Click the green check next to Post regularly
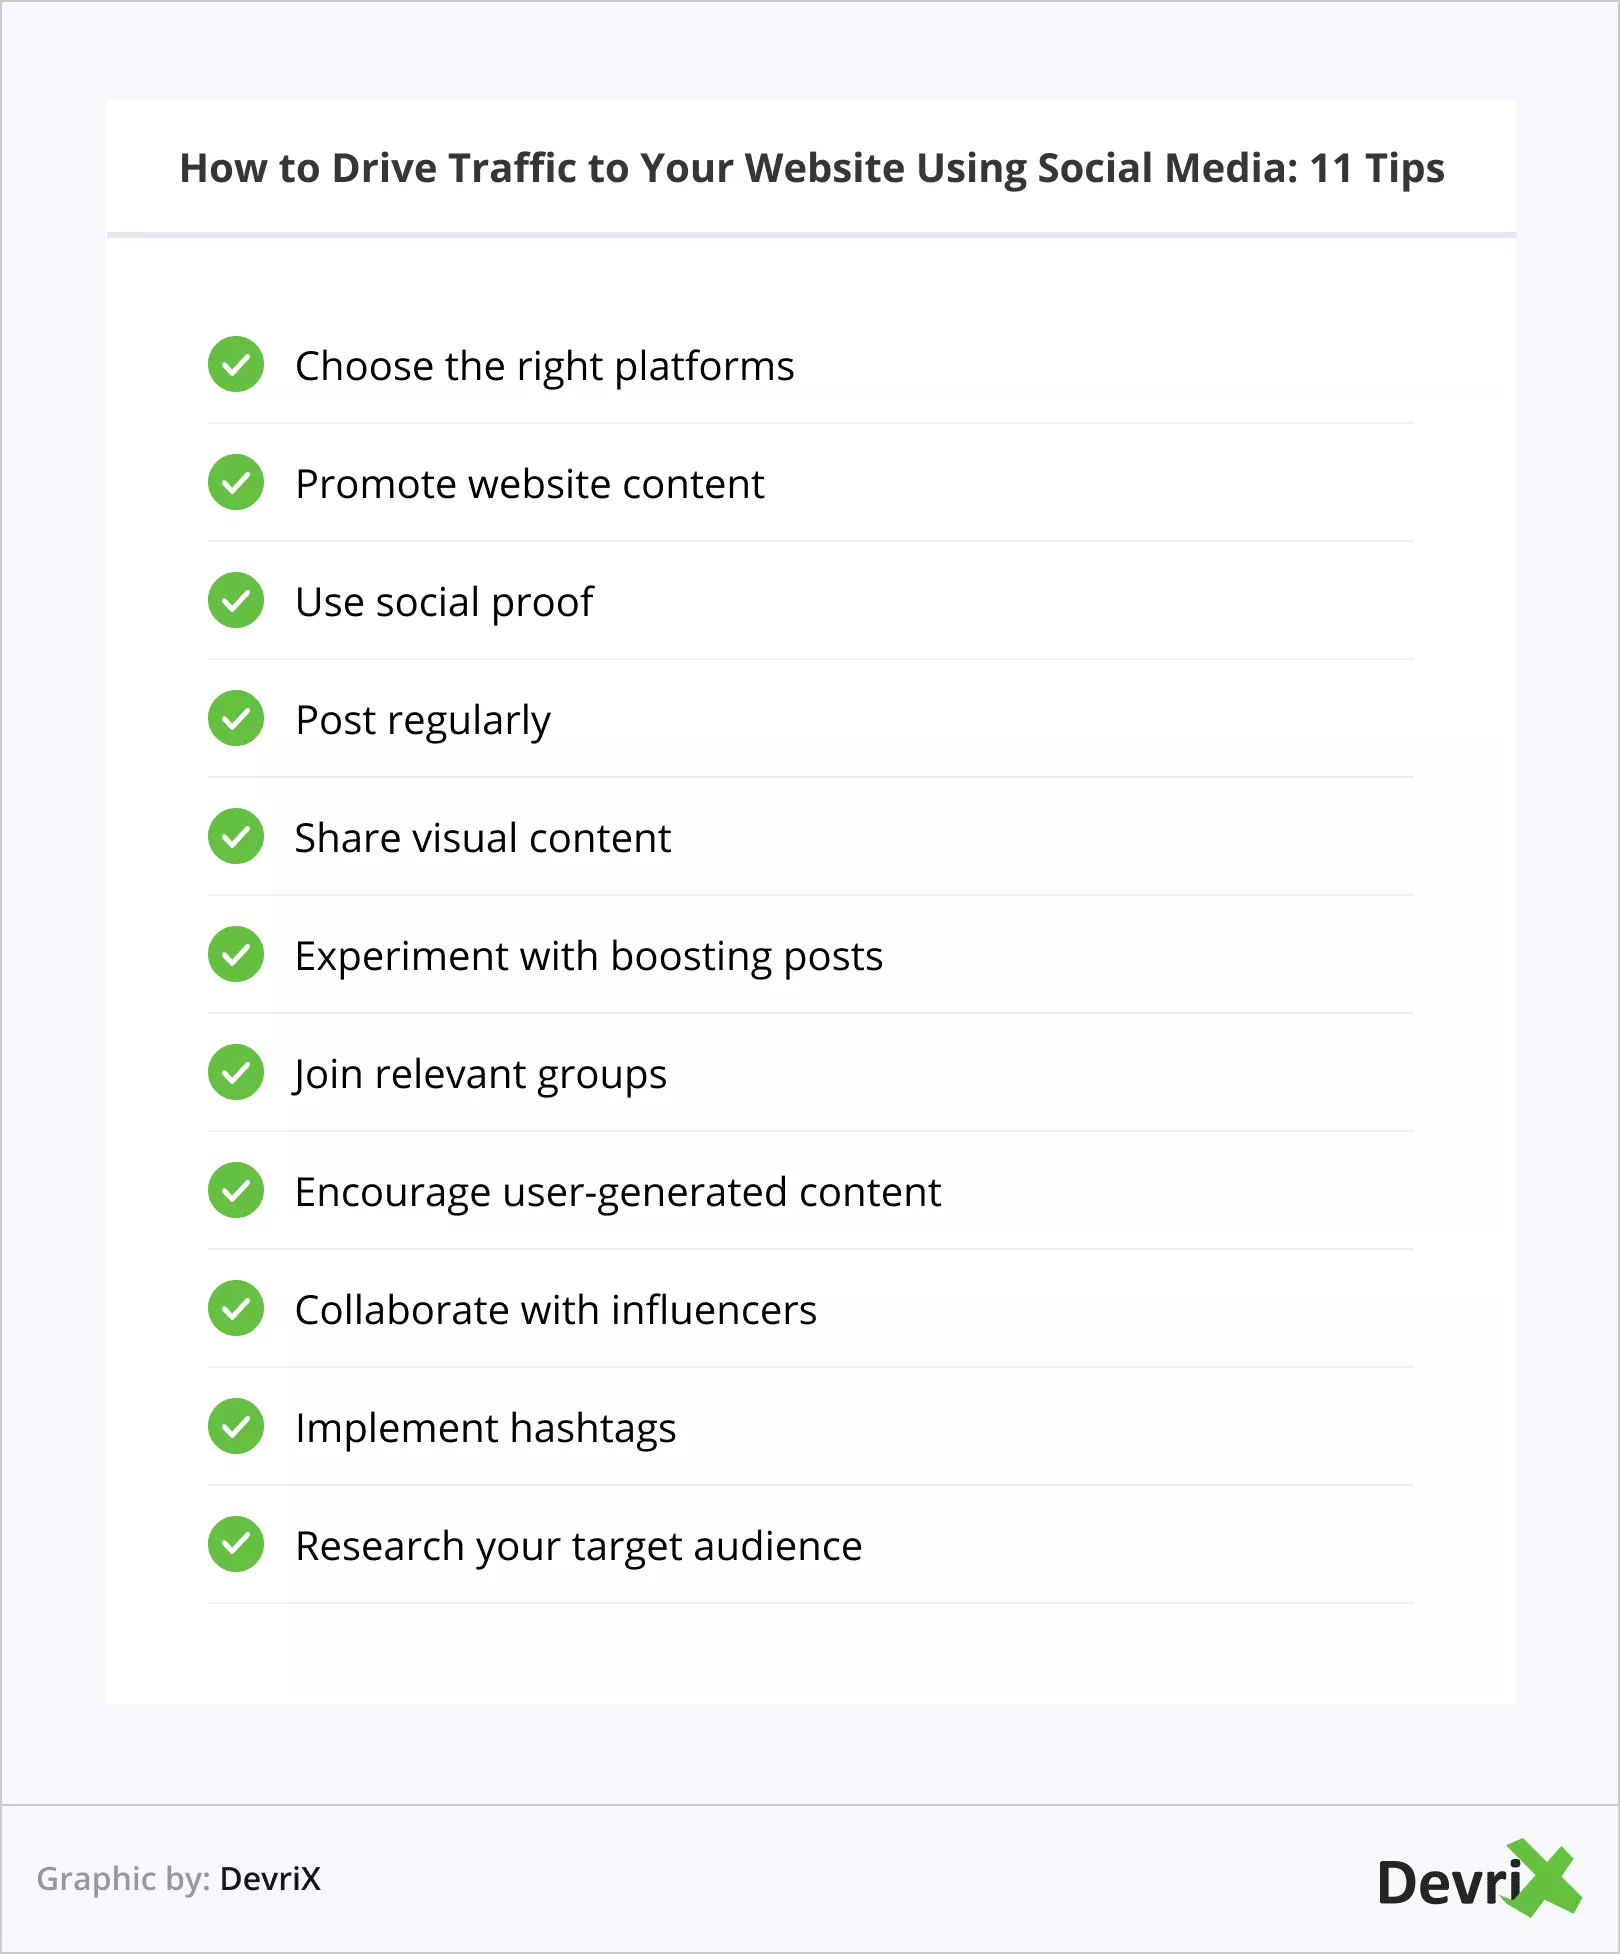 (236, 719)
